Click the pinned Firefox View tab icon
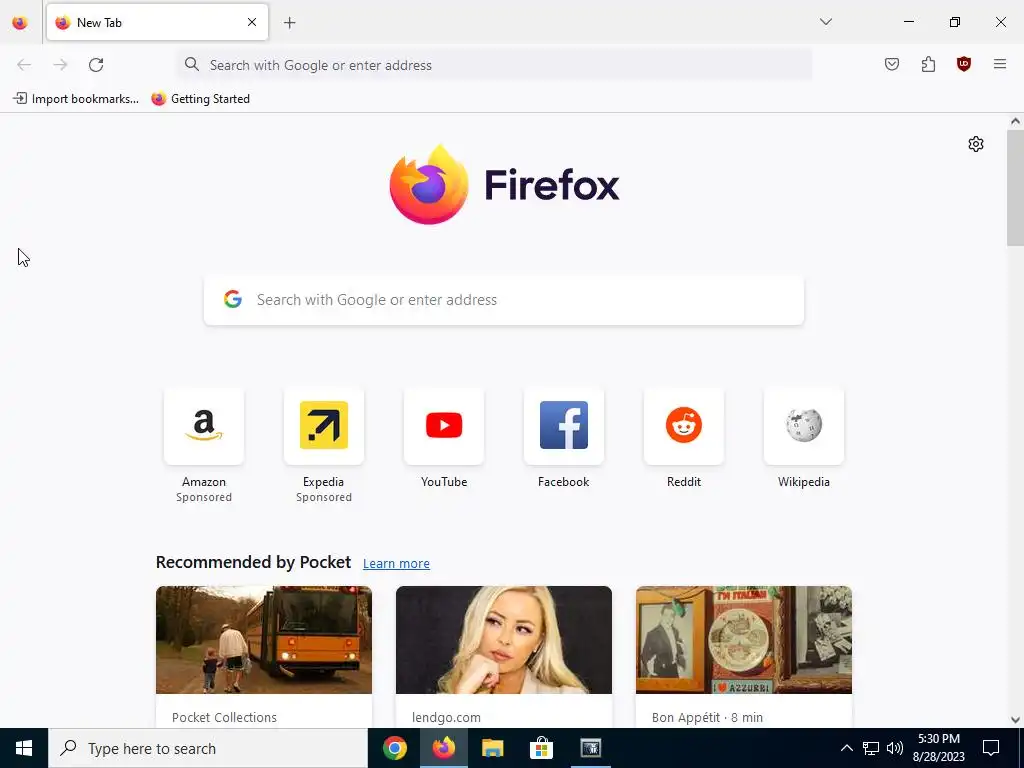 coord(20,22)
